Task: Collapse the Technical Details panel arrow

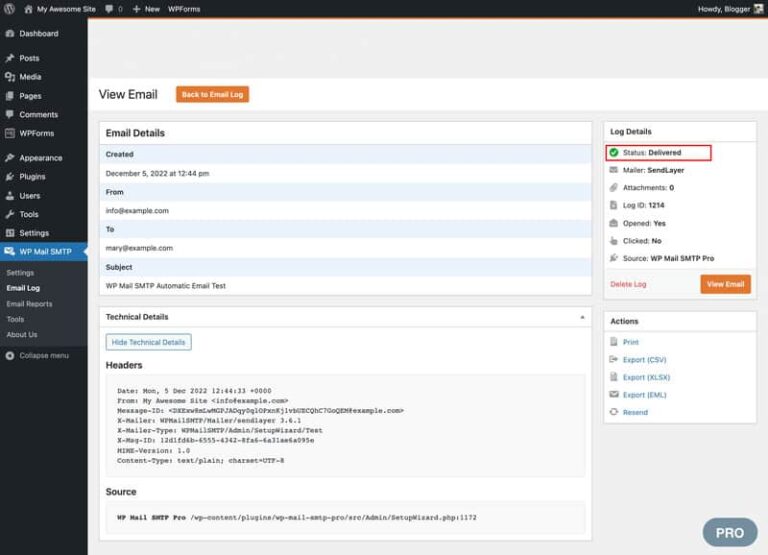Action: click(582, 316)
